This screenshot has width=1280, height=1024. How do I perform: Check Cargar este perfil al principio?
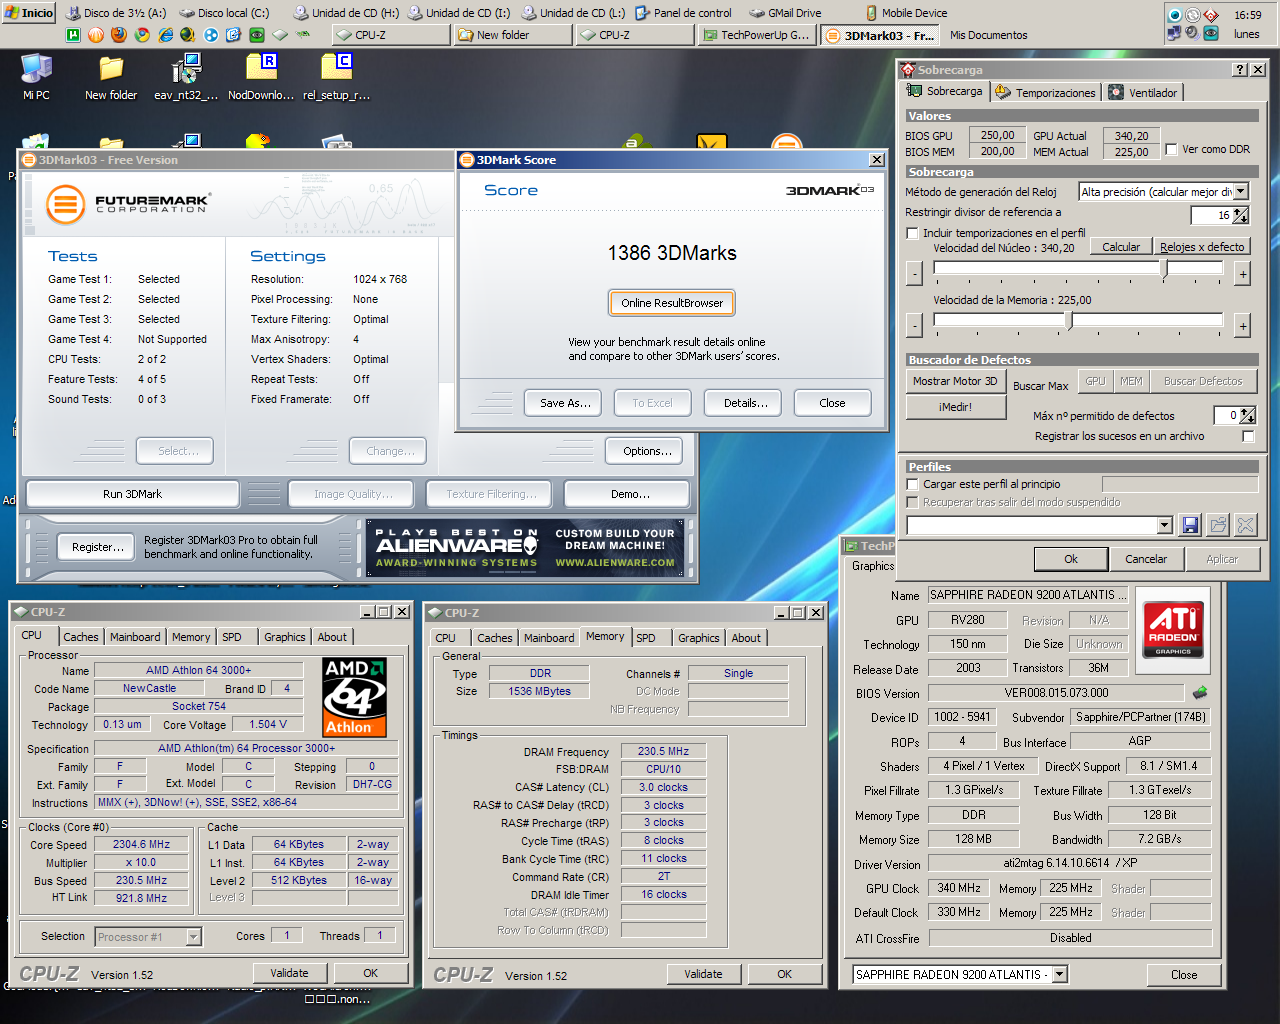click(x=912, y=484)
